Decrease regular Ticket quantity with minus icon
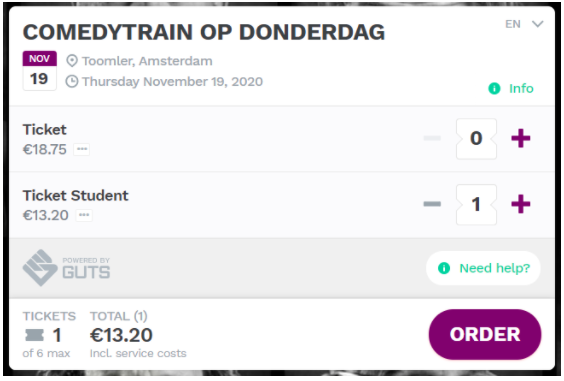This screenshot has height=381, width=564. pyautogui.click(x=432, y=138)
